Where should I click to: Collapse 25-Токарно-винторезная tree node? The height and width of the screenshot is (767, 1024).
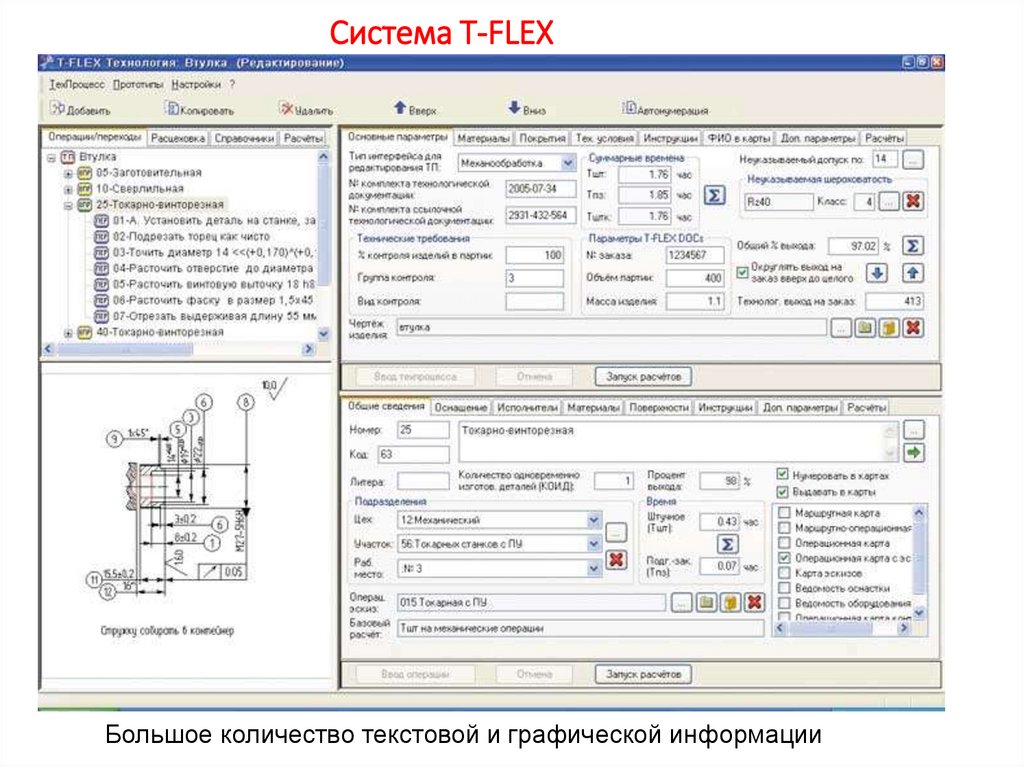tap(69, 205)
